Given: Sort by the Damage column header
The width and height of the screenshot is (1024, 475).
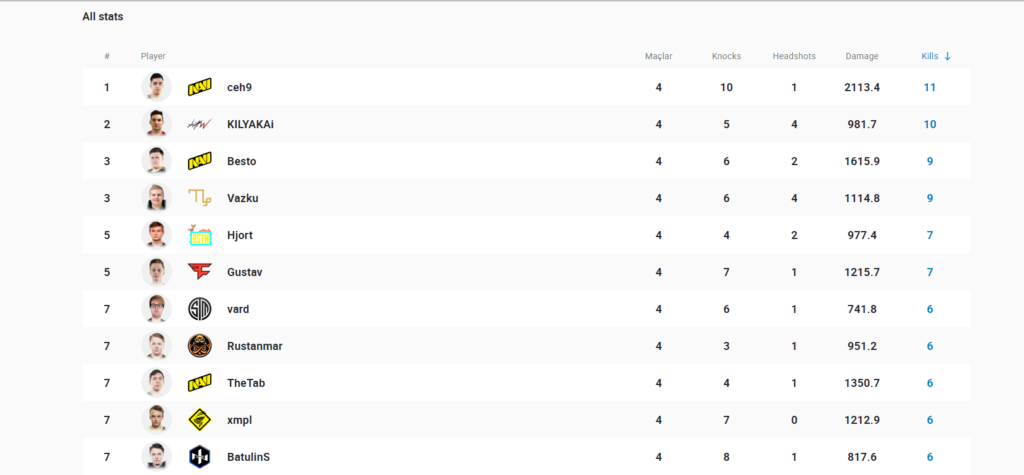Looking at the screenshot, I should 861,56.
